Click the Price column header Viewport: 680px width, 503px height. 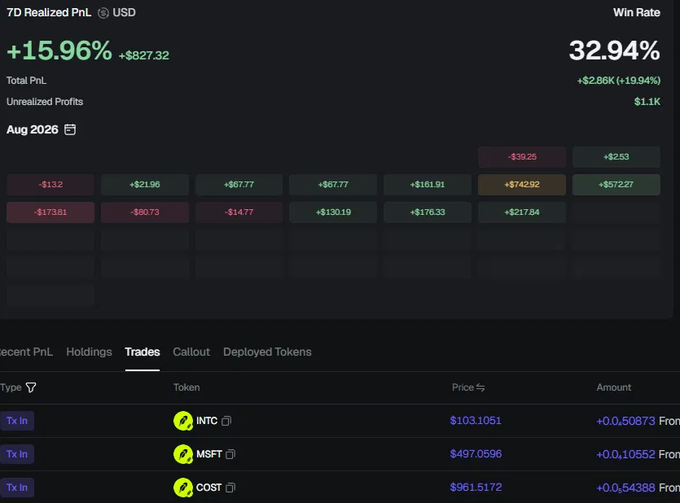(x=463, y=387)
